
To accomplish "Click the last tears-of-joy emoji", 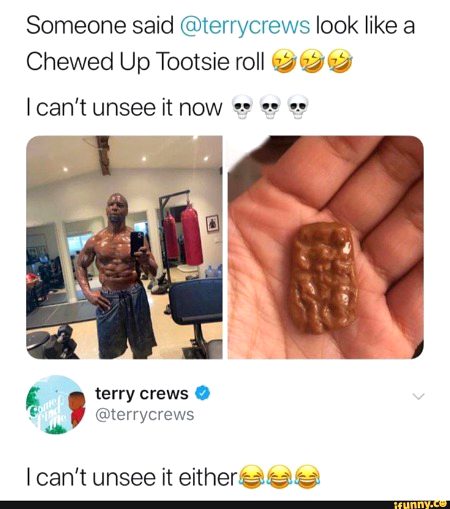I will 308,477.
